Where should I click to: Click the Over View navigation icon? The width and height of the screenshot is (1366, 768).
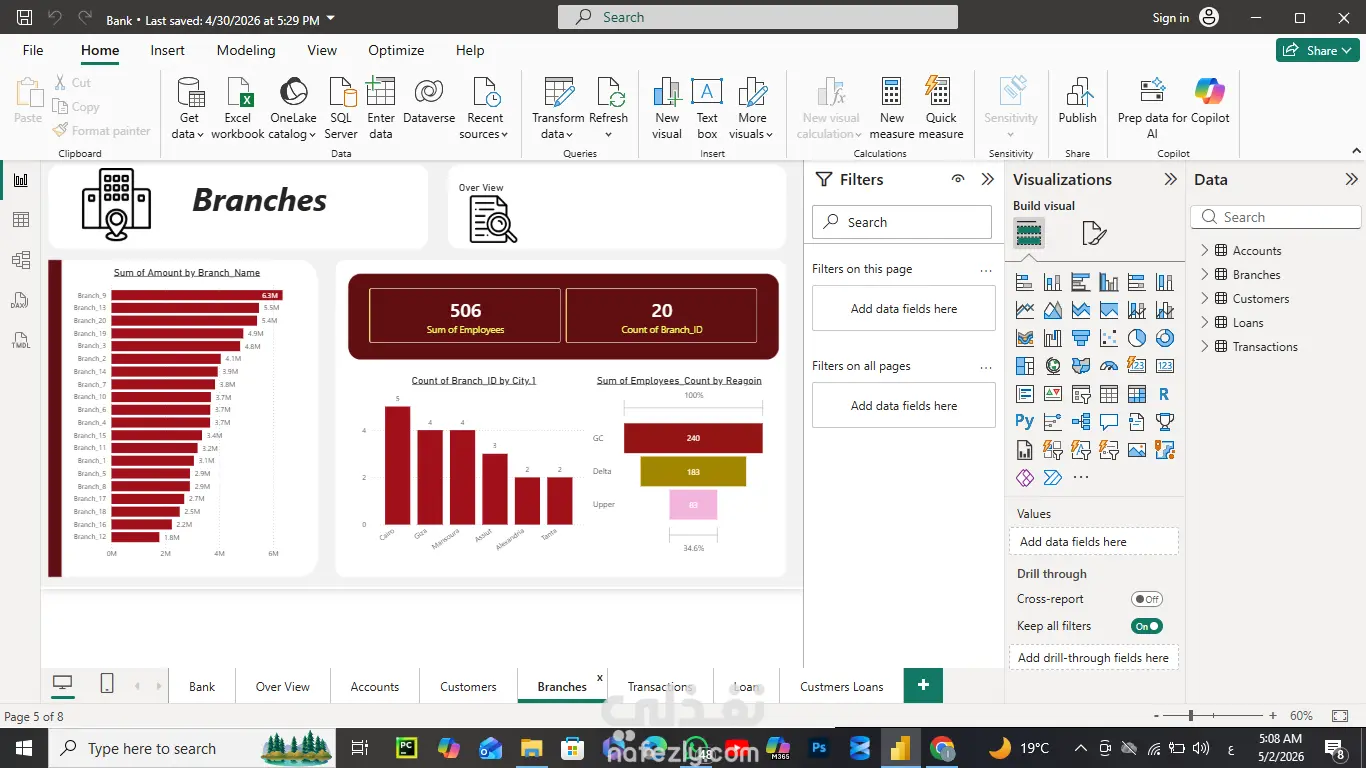pos(493,217)
